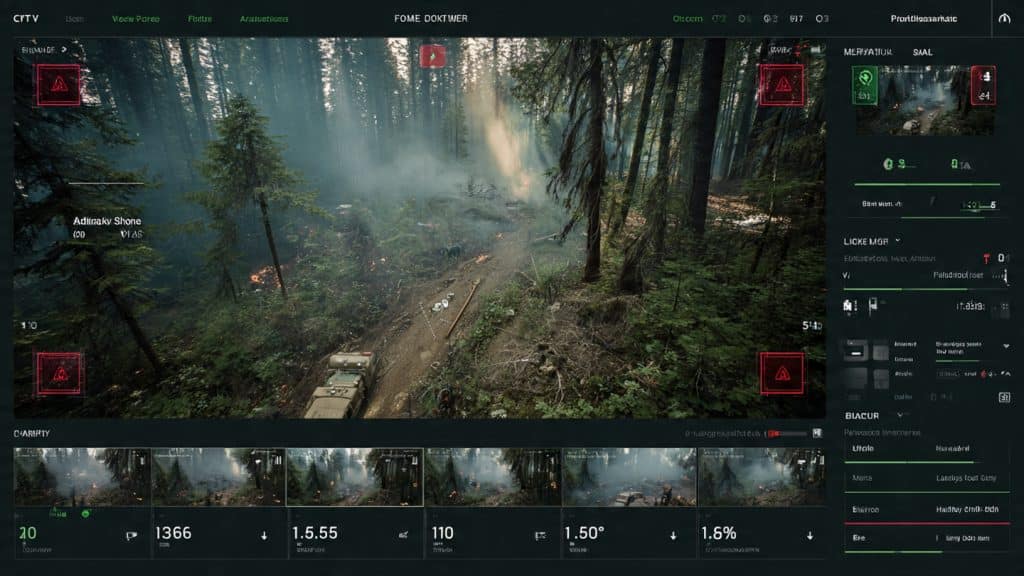Select the MERYATIUK tab
Viewport: 1024px width, 576px height.
pos(866,51)
